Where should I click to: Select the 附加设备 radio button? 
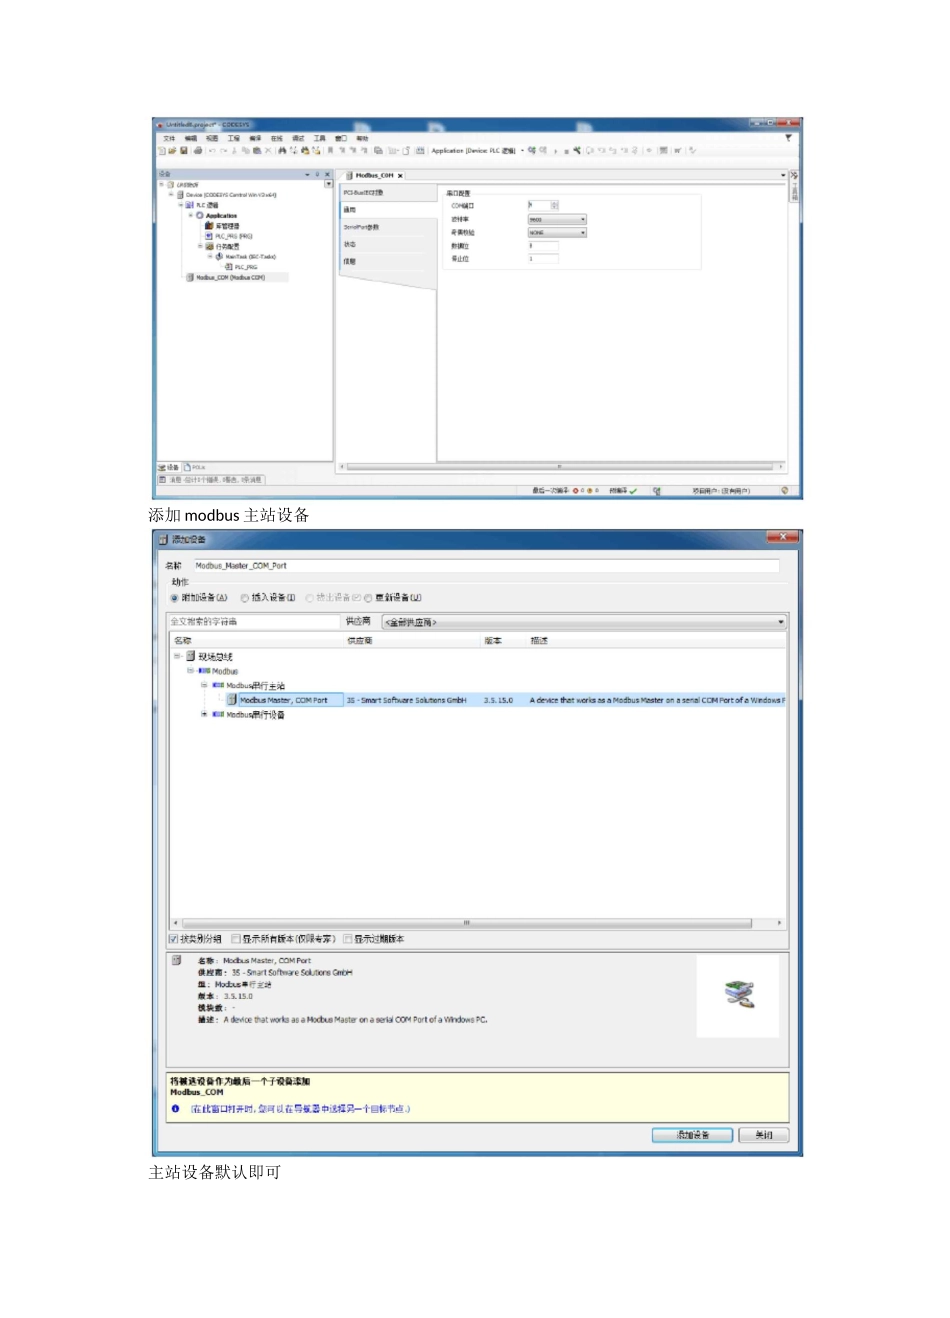click(x=175, y=598)
